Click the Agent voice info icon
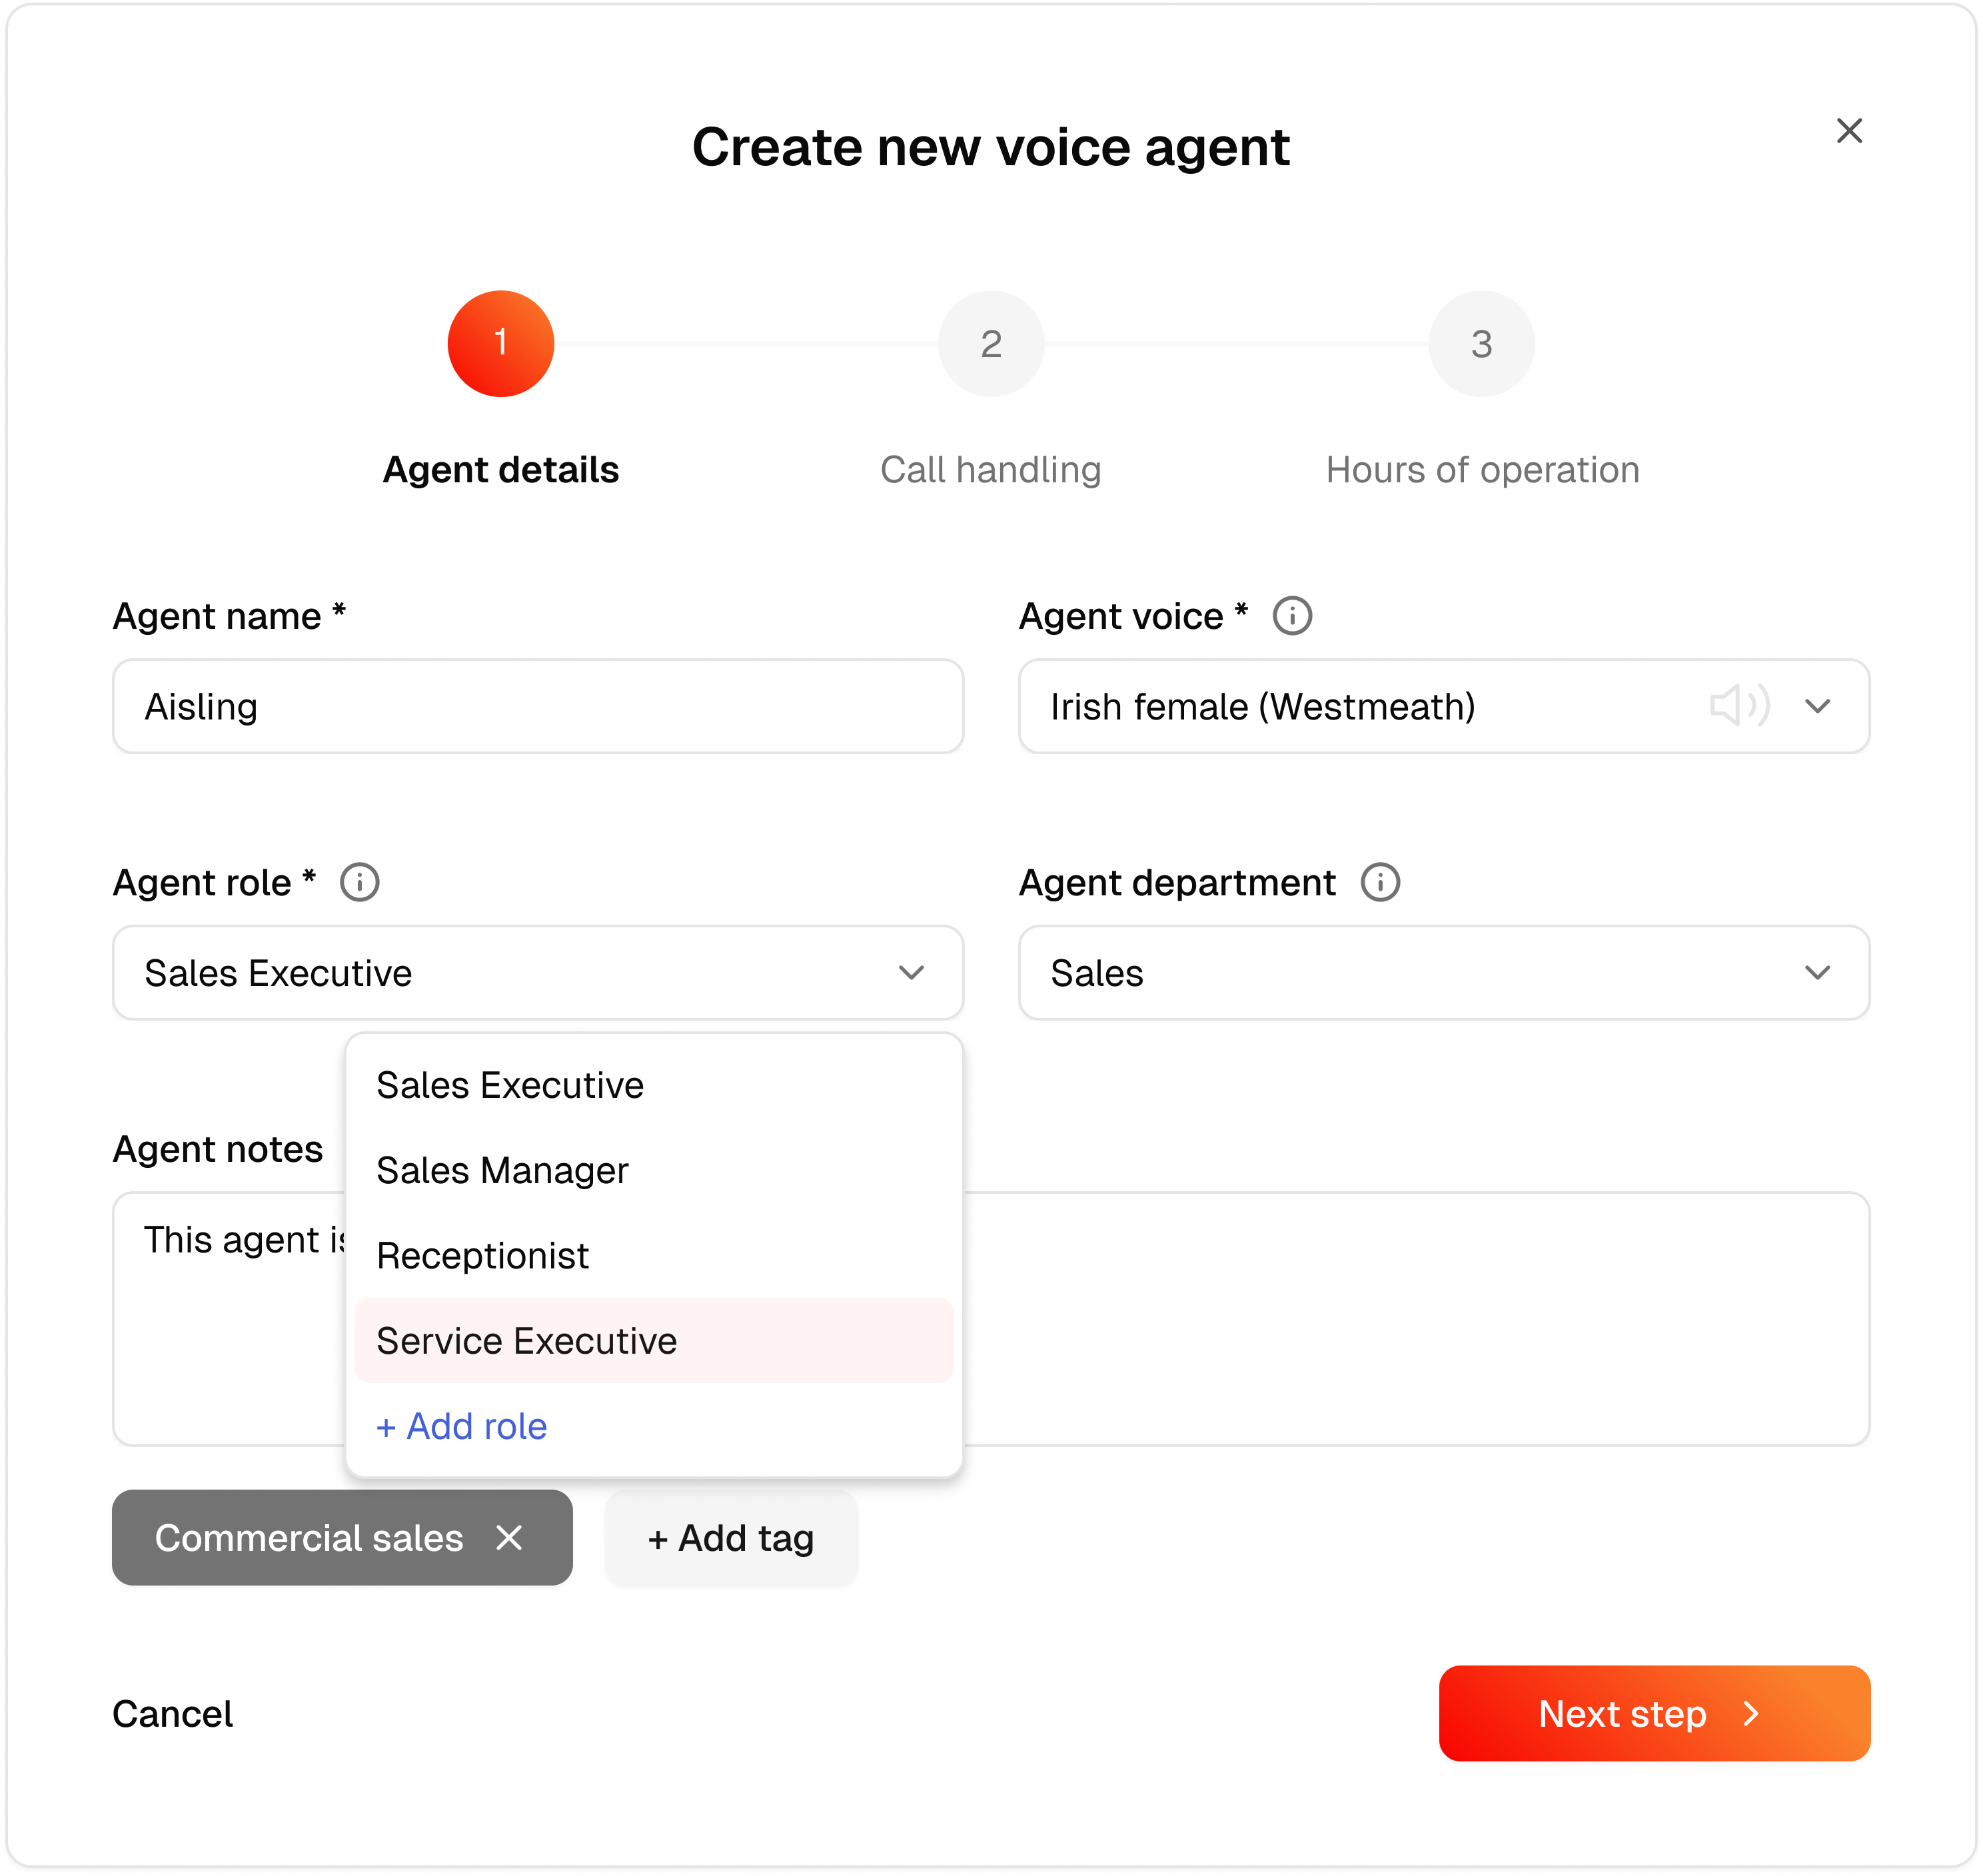 coord(1292,616)
